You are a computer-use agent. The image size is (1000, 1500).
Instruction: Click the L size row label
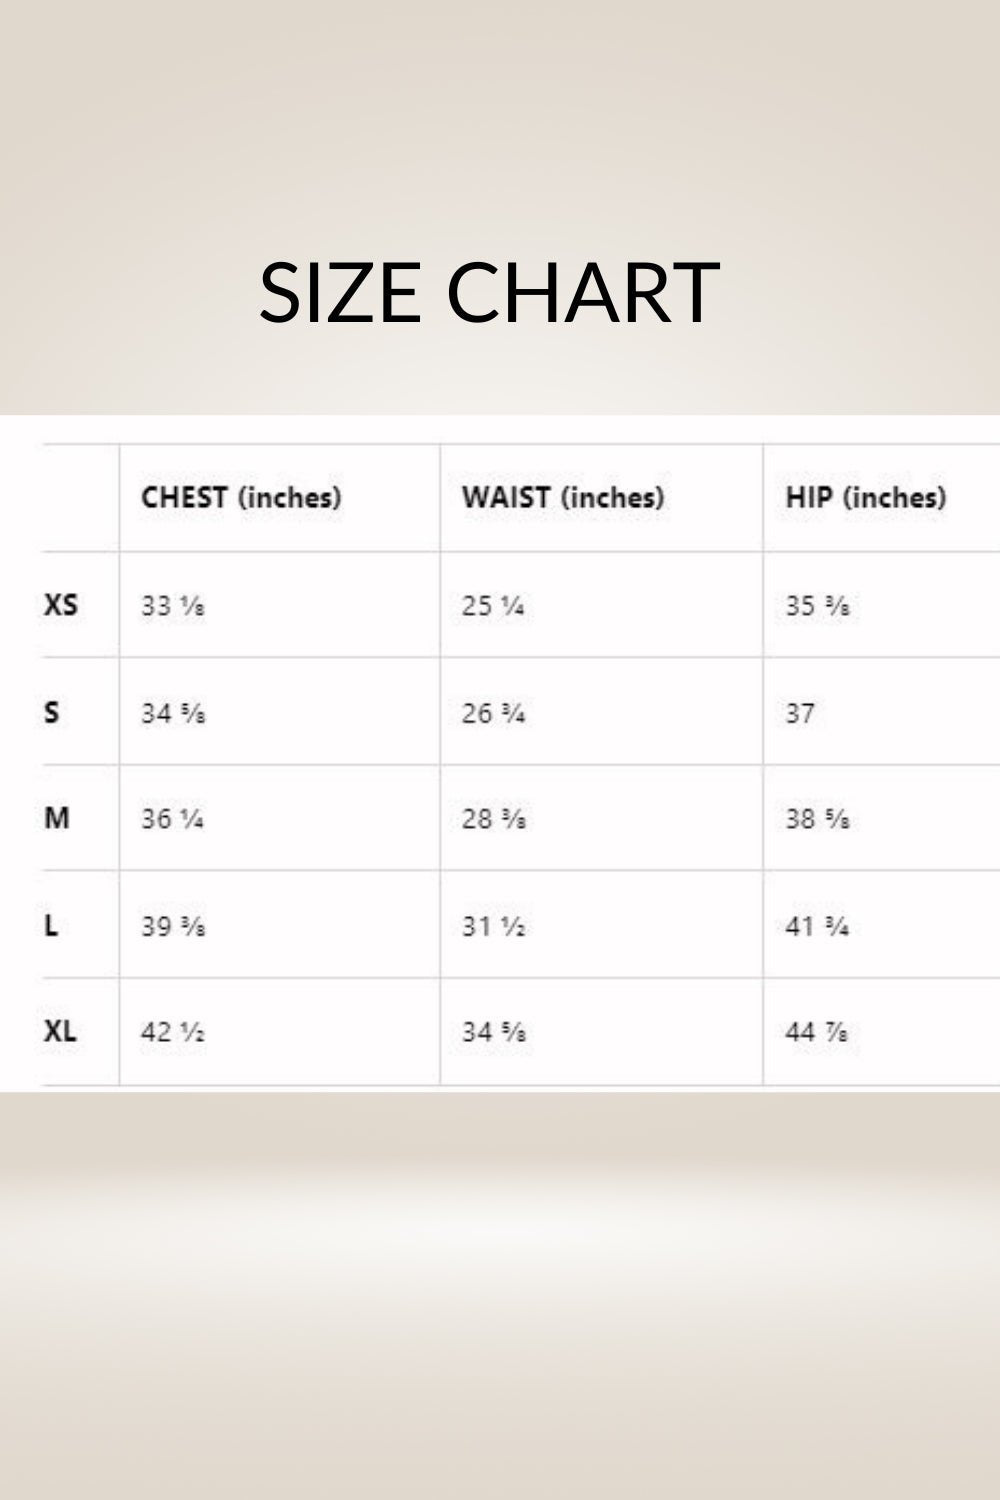pos(51,926)
